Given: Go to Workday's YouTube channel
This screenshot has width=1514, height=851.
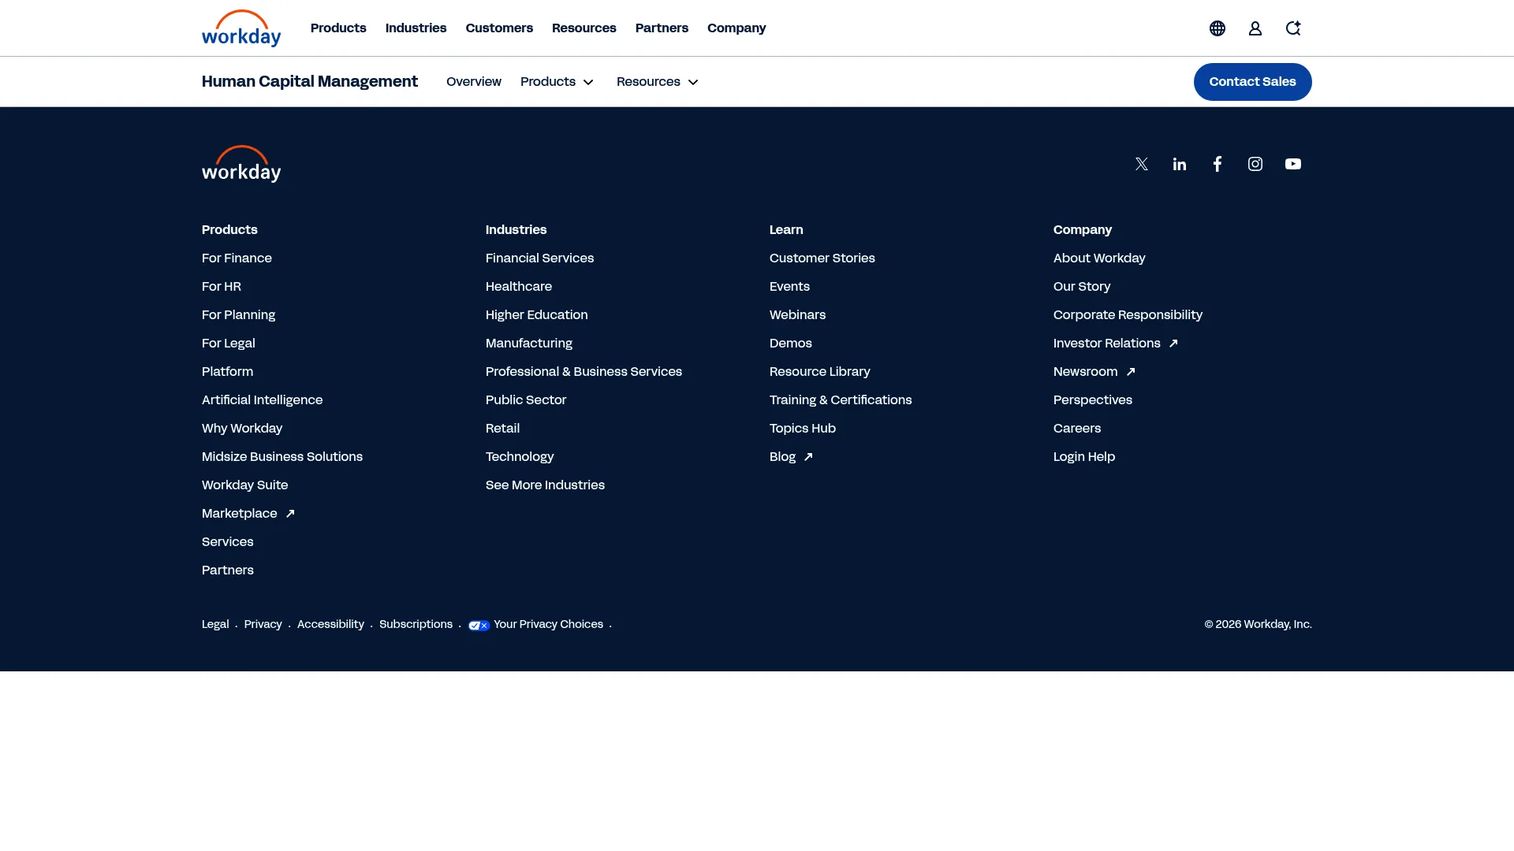Looking at the screenshot, I should [x=1293, y=164].
